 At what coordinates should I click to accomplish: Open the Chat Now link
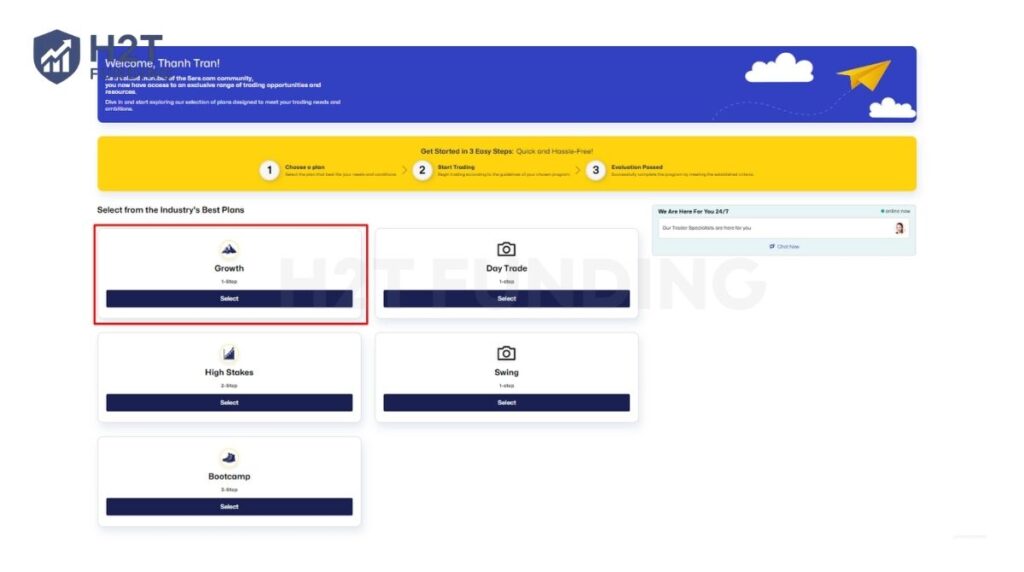(x=784, y=247)
